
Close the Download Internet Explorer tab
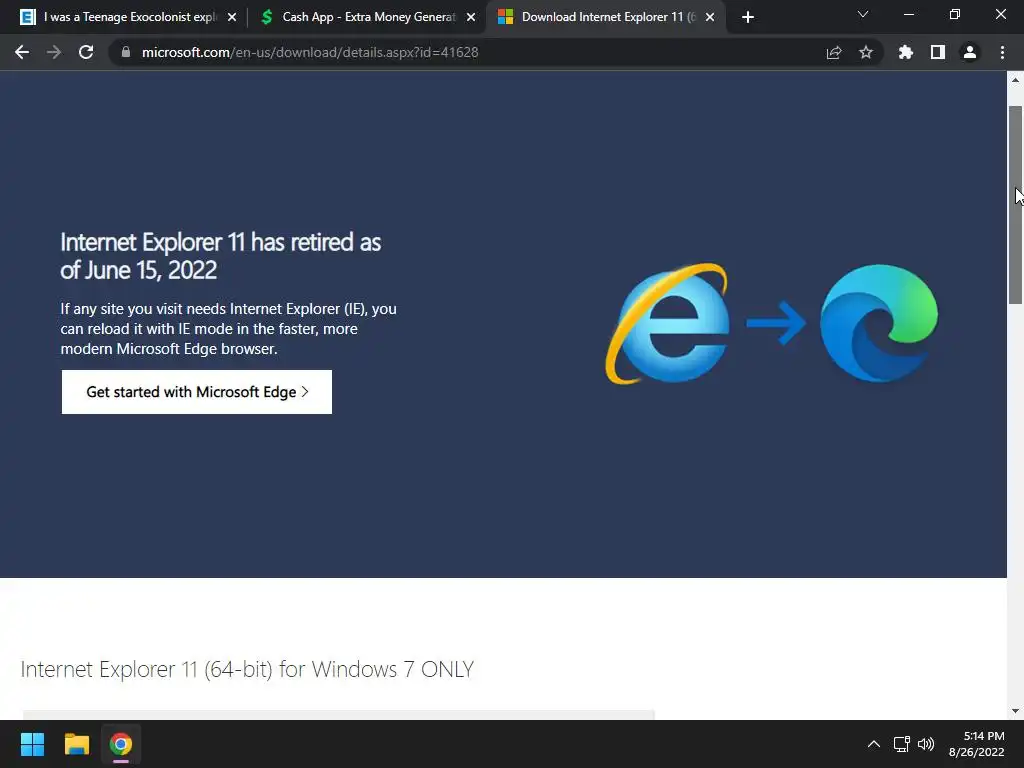pos(710,18)
